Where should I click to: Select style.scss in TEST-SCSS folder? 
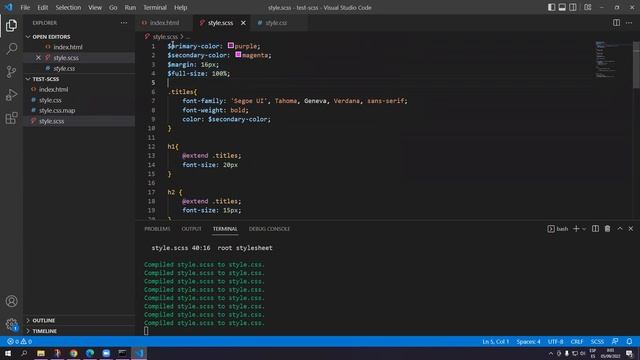point(80,121)
